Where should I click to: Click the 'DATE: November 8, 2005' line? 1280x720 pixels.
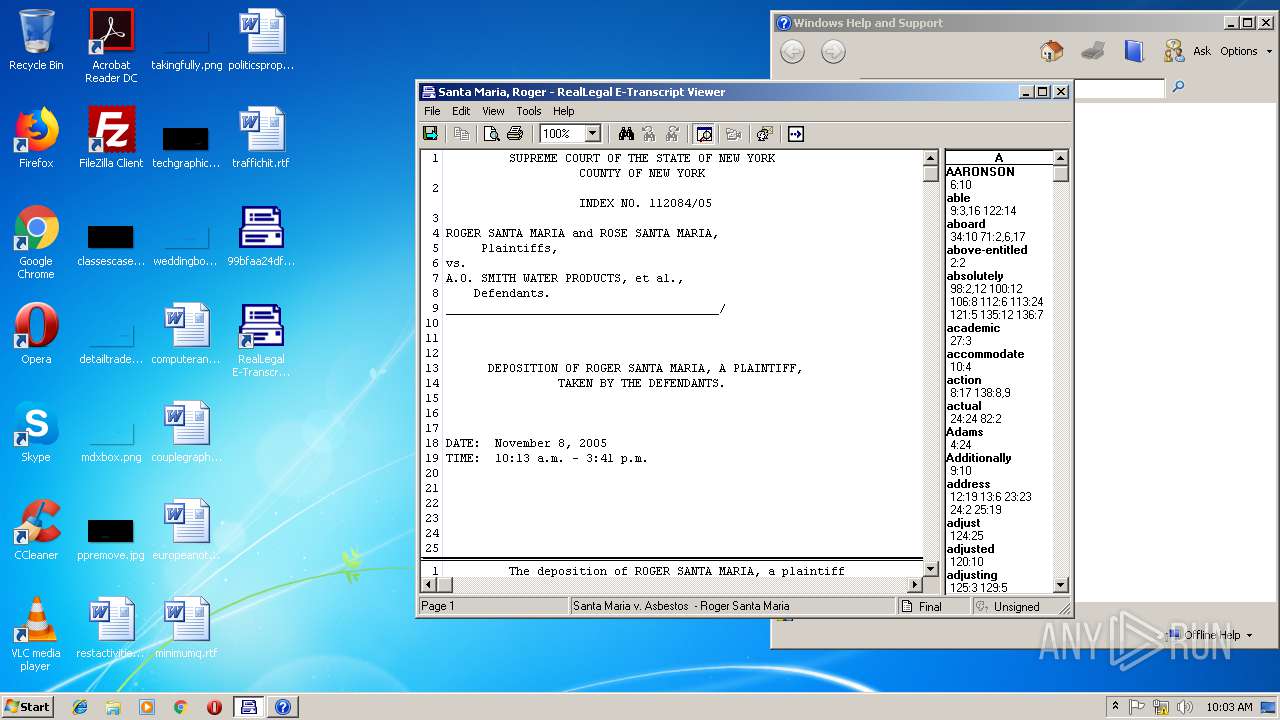[x=526, y=443]
